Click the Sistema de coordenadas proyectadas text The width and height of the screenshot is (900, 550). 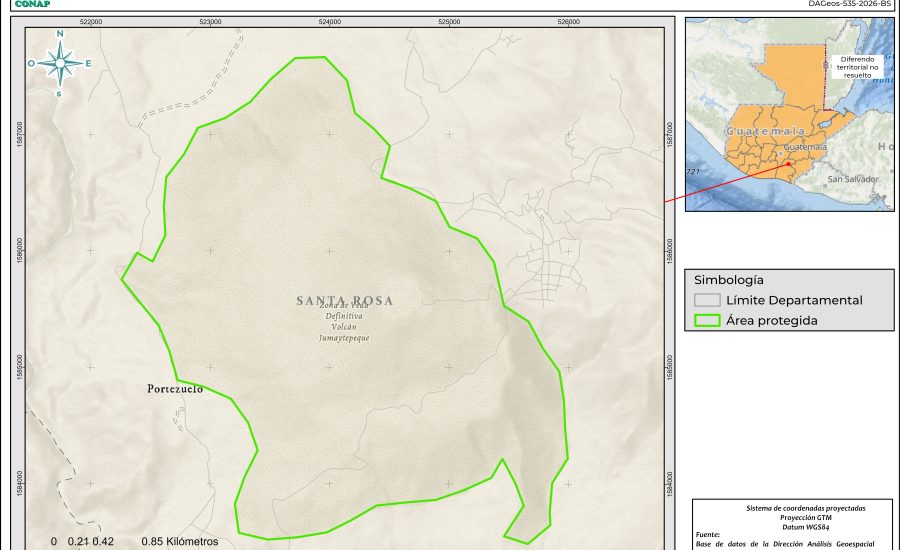pos(793,508)
